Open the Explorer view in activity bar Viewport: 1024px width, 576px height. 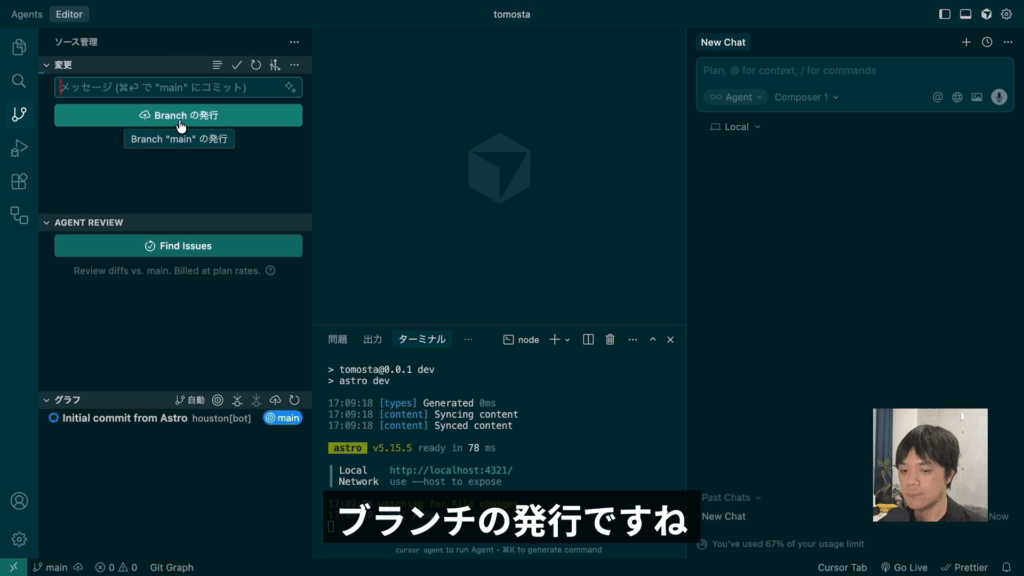pos(18,47)
